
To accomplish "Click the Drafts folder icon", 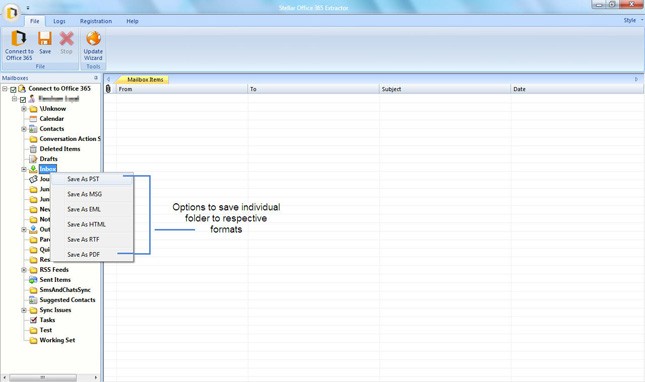I will [33, 159].
